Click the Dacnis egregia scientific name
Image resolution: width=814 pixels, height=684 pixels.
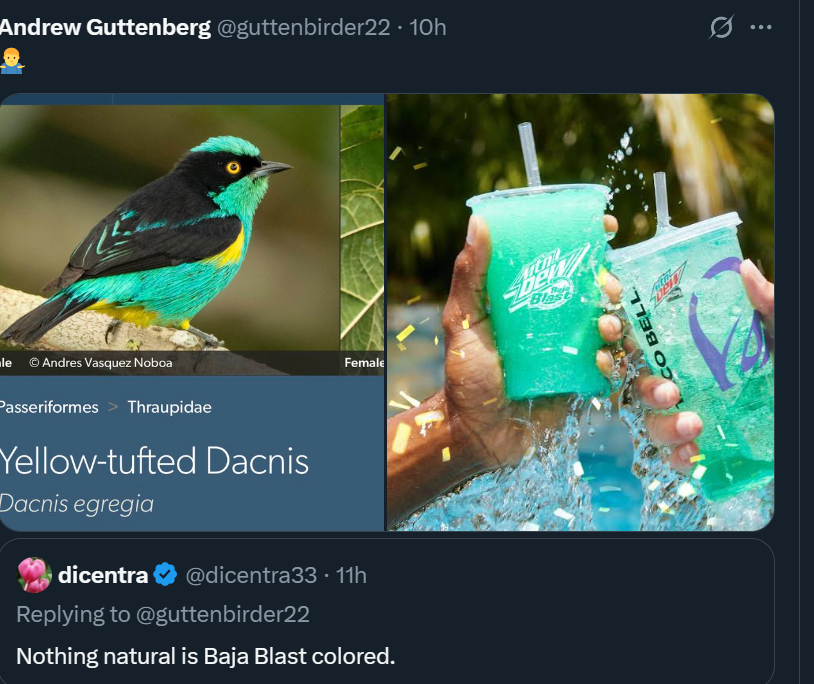point(77,504)
